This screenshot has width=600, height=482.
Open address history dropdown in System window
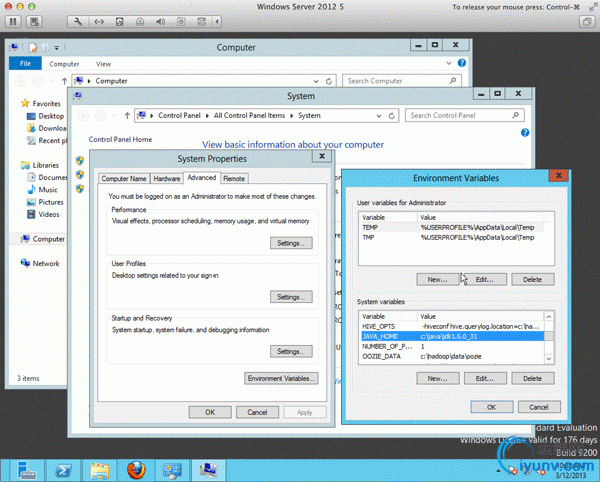(x=379, y=116)
